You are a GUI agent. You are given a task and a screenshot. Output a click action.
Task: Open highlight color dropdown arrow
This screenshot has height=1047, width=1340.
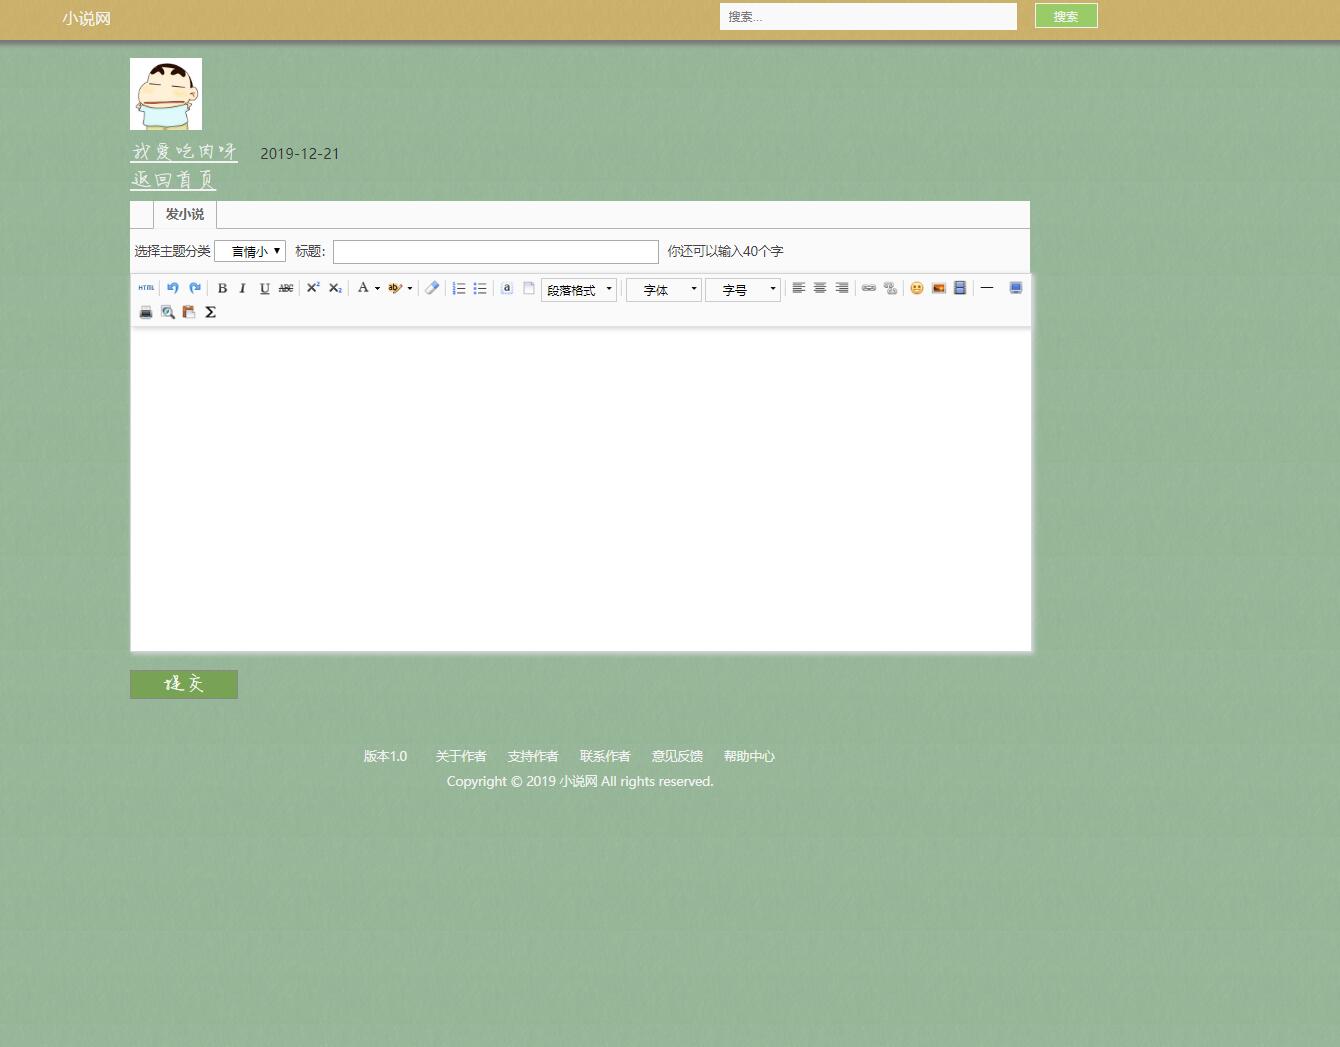(410, 288)
